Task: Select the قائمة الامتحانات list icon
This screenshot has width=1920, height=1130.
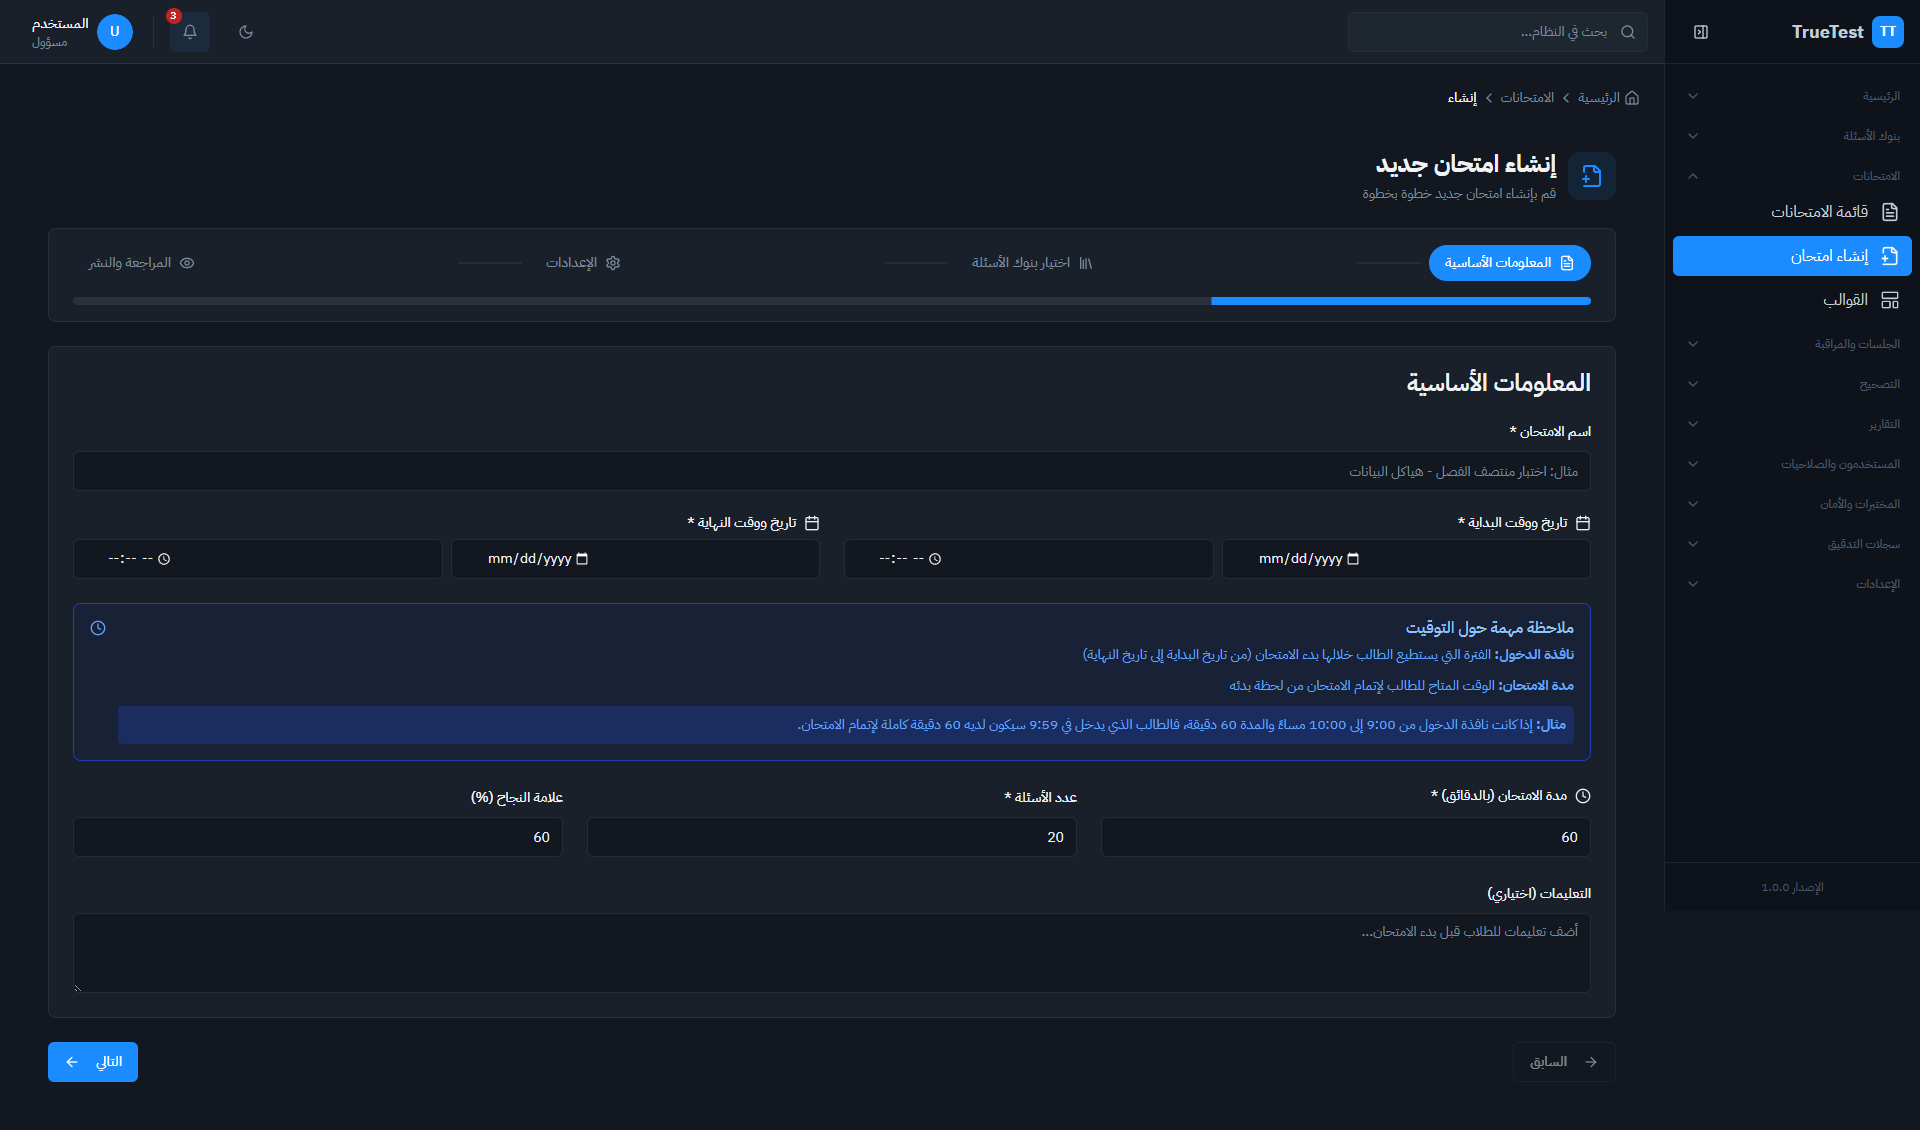Action: tap(1890, 211)
